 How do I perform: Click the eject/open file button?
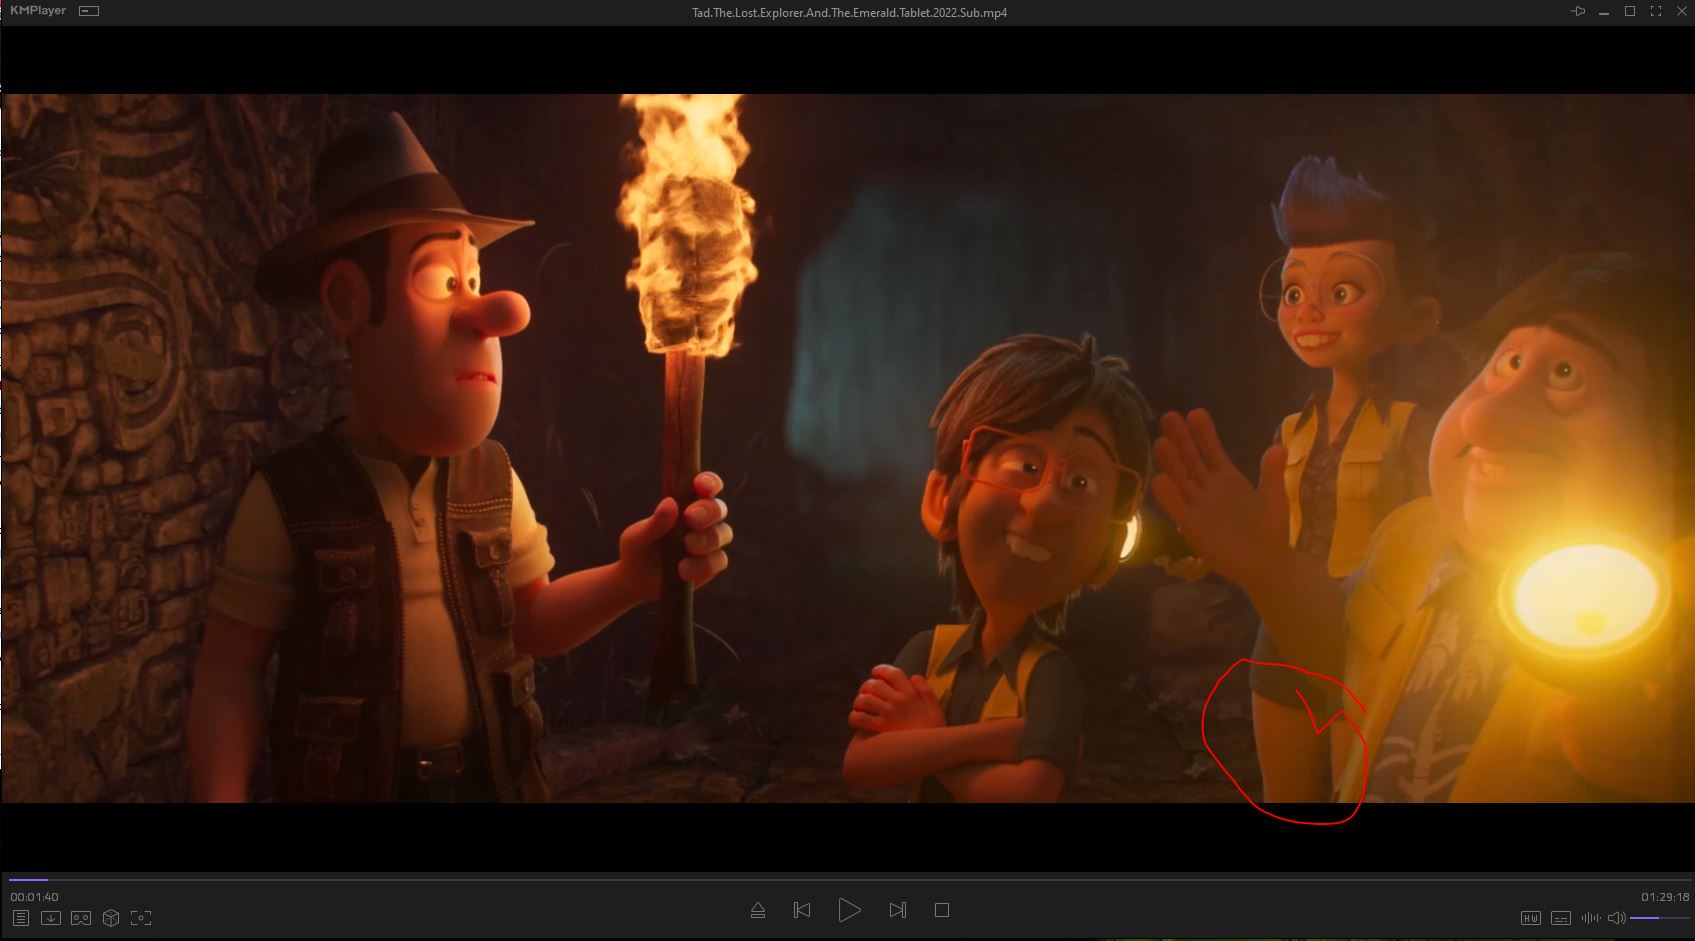(758, 910)
